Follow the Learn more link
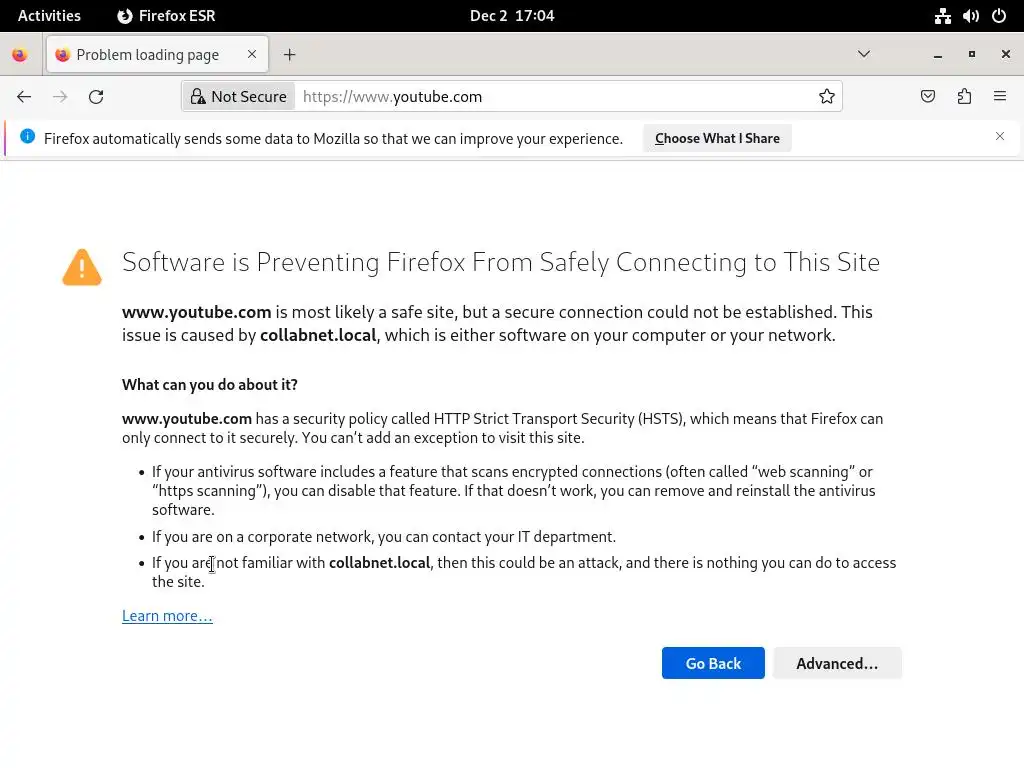 coord(167,616)
